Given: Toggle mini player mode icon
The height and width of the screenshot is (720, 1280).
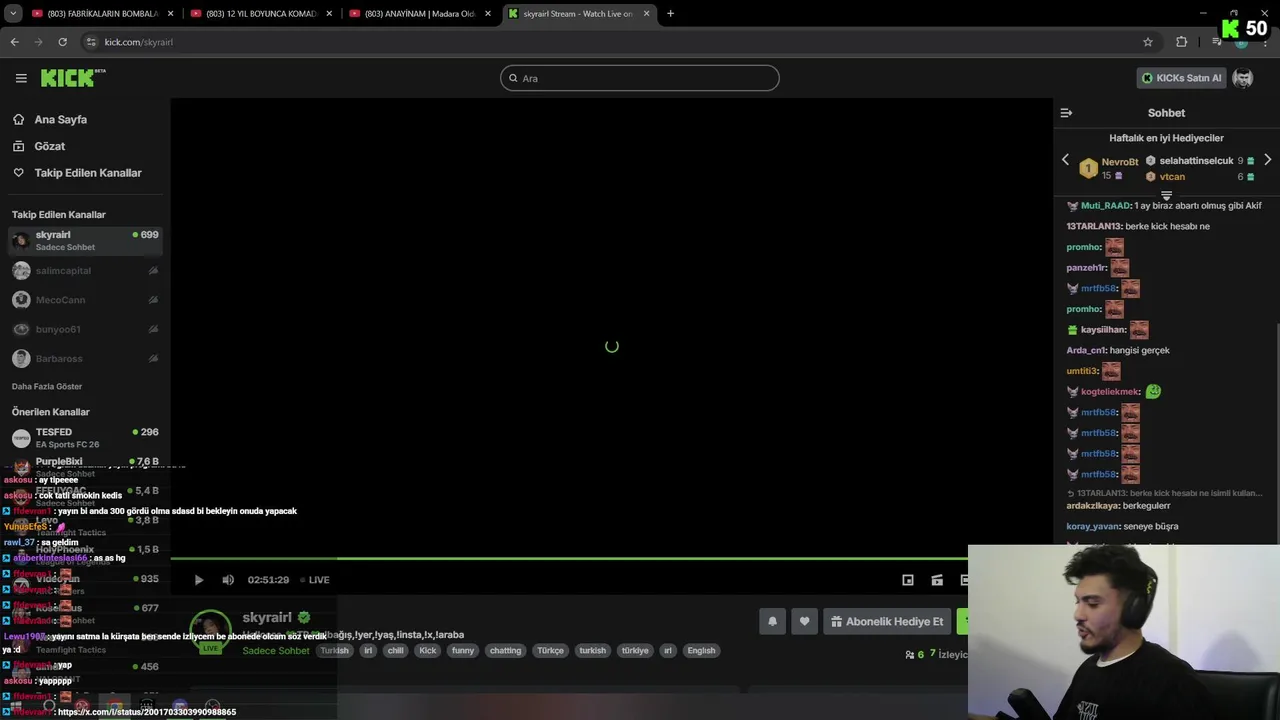Looking at the screenshot, I should pos(908,580).
